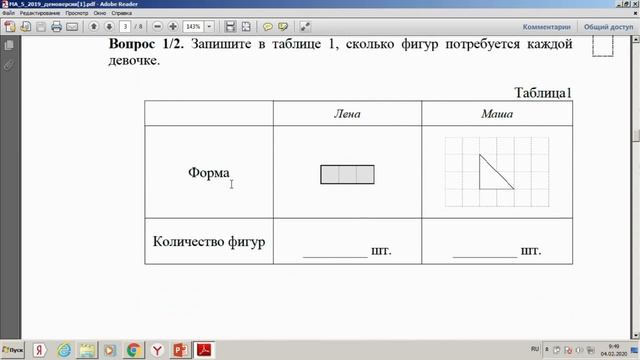Click the vertical scrollbar thumb
640x360 pixels.
point(636,136)
